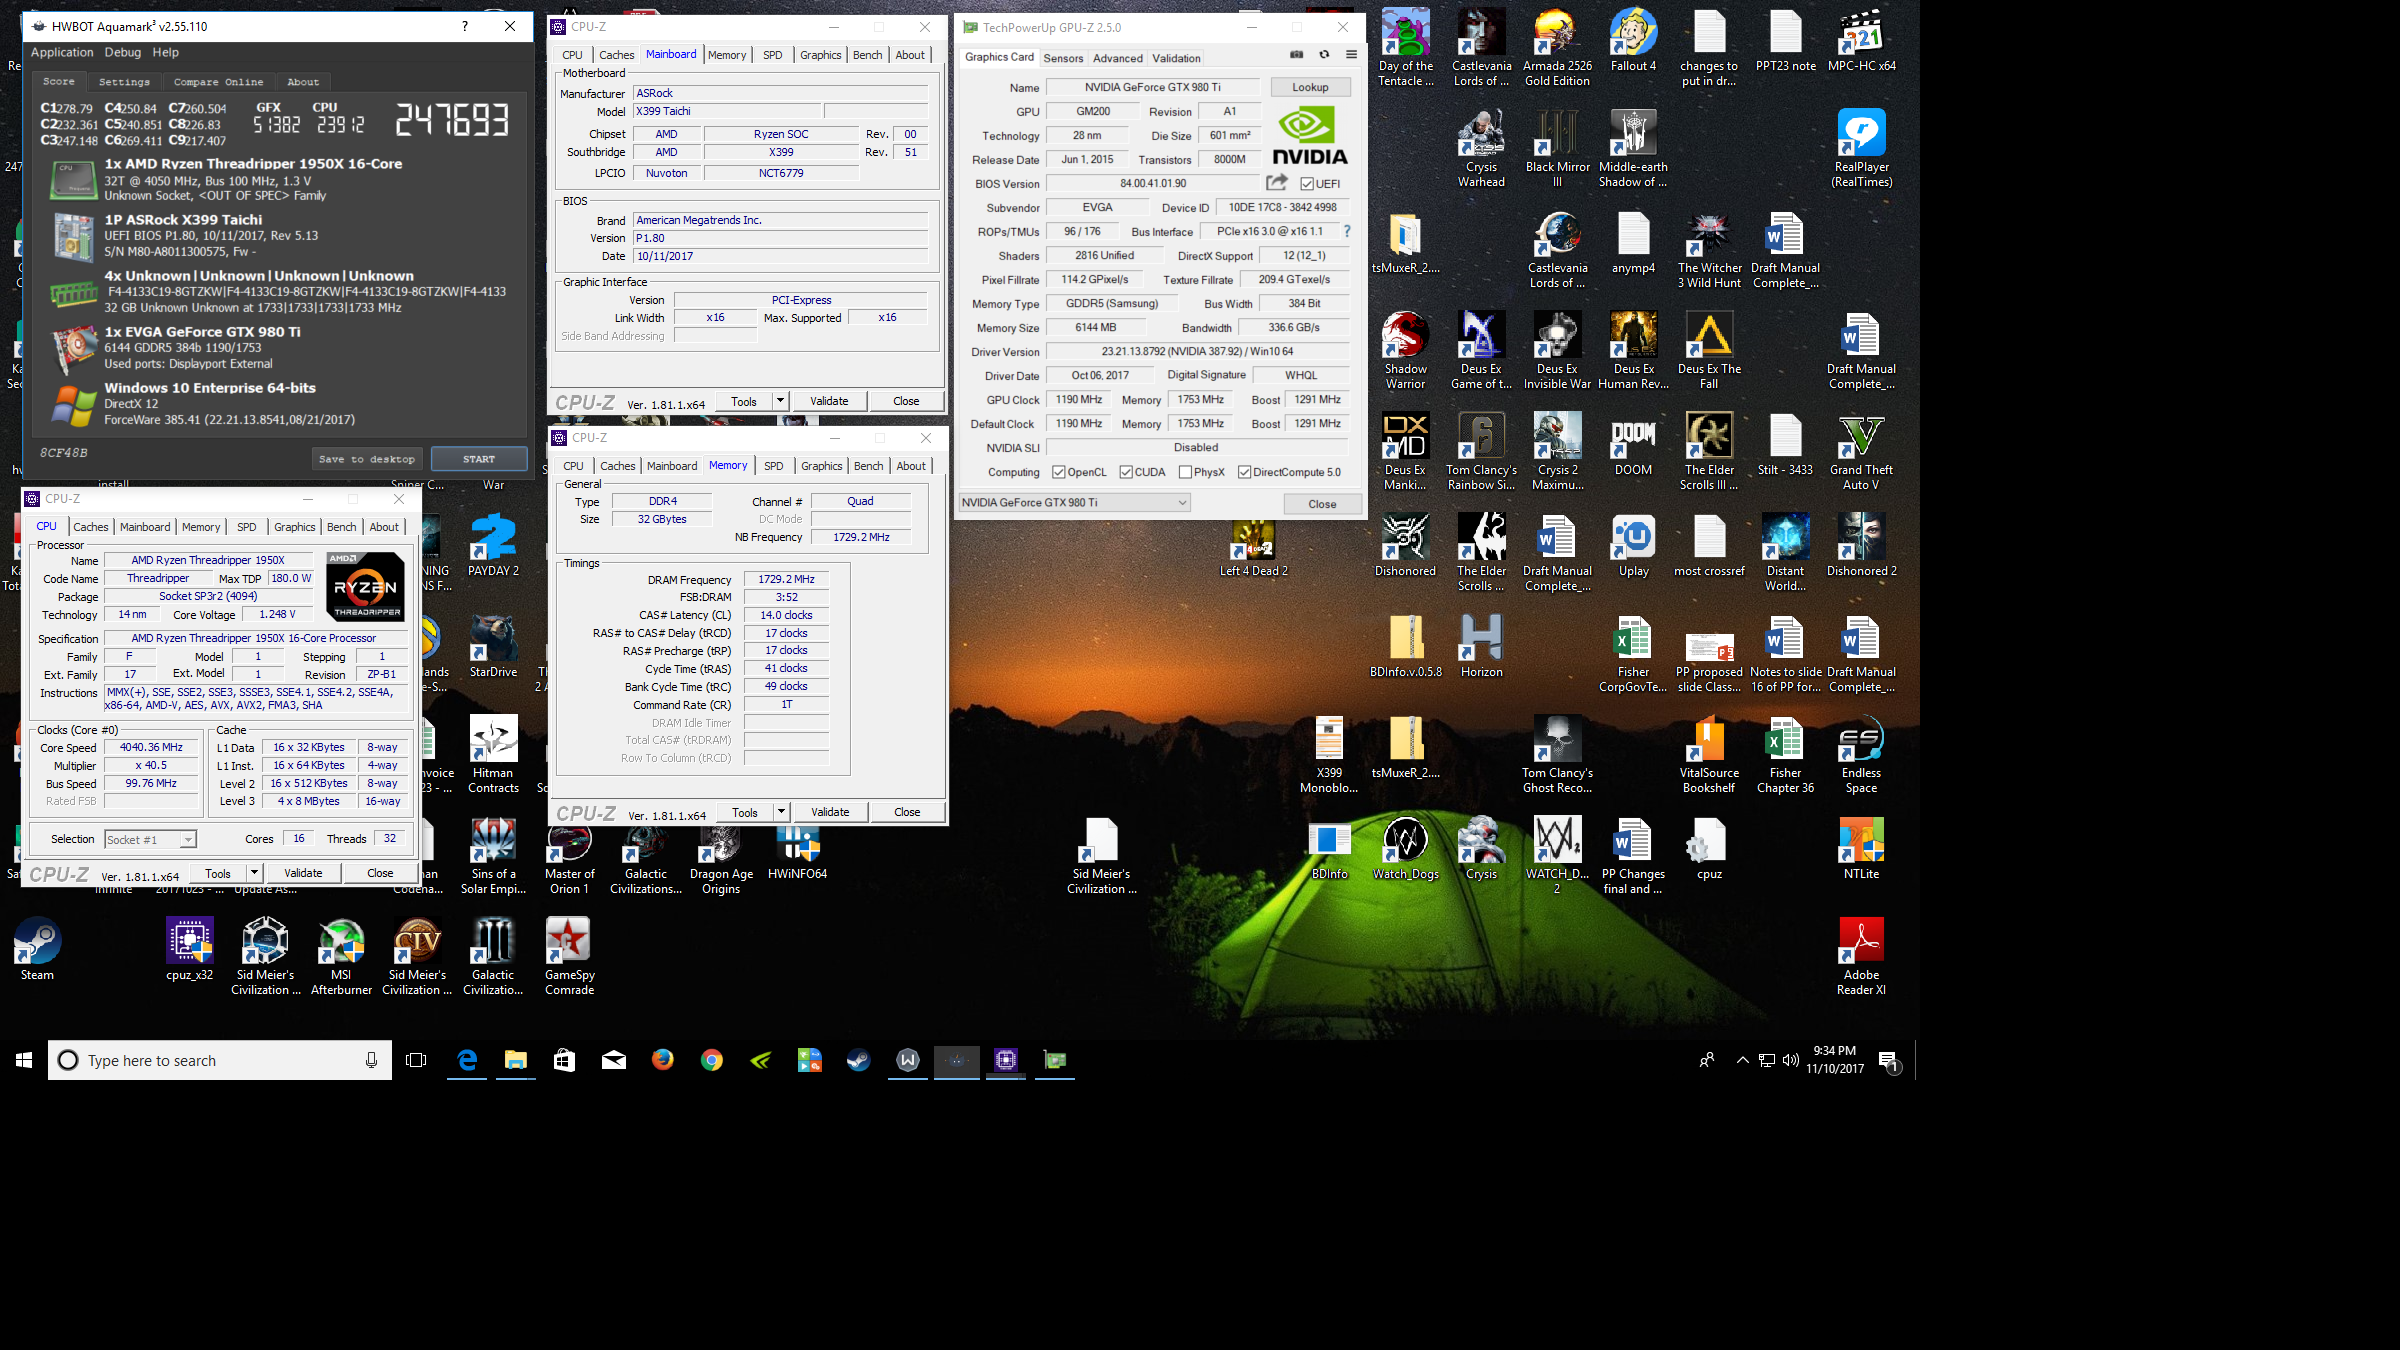This screenshot has width=2400, height=1350.
Task: Open the File Explorer taskbar icon
Action: coord(515,1060)
